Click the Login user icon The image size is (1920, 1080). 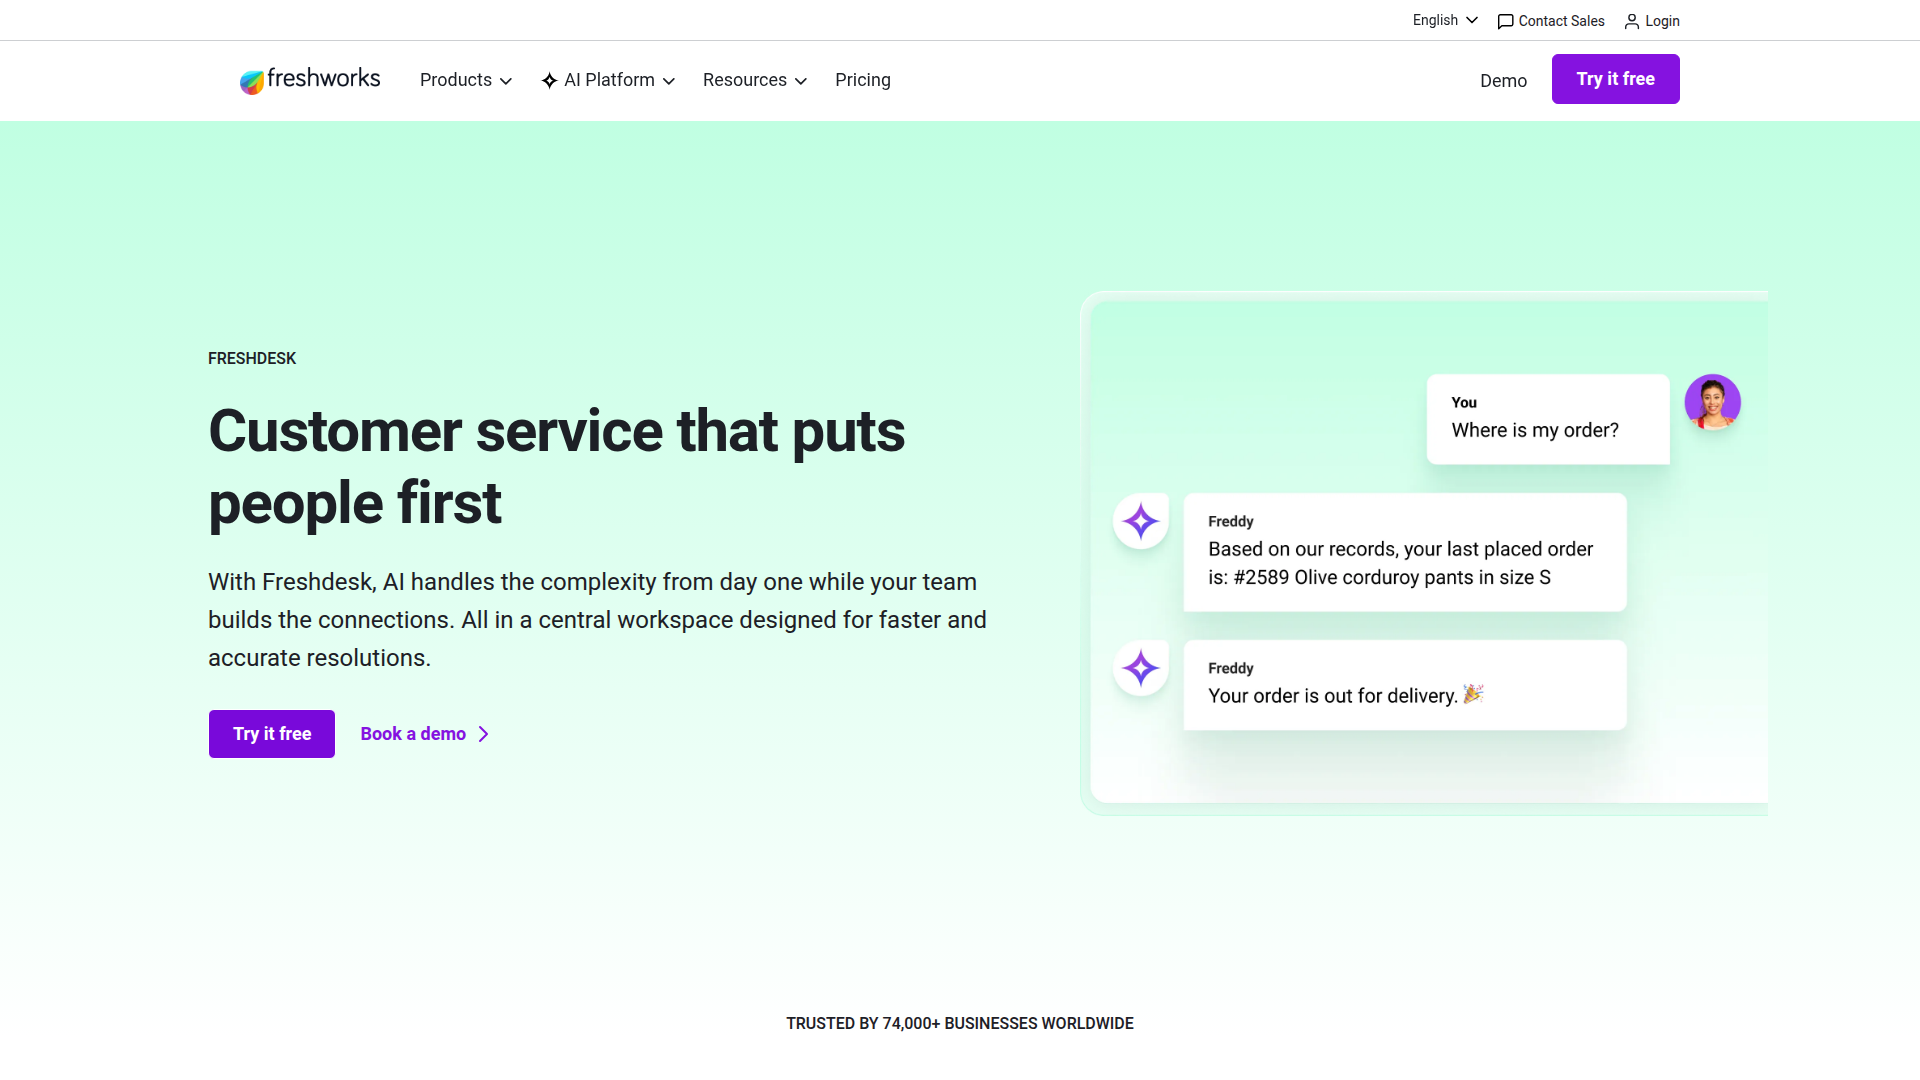[1632, 21]
